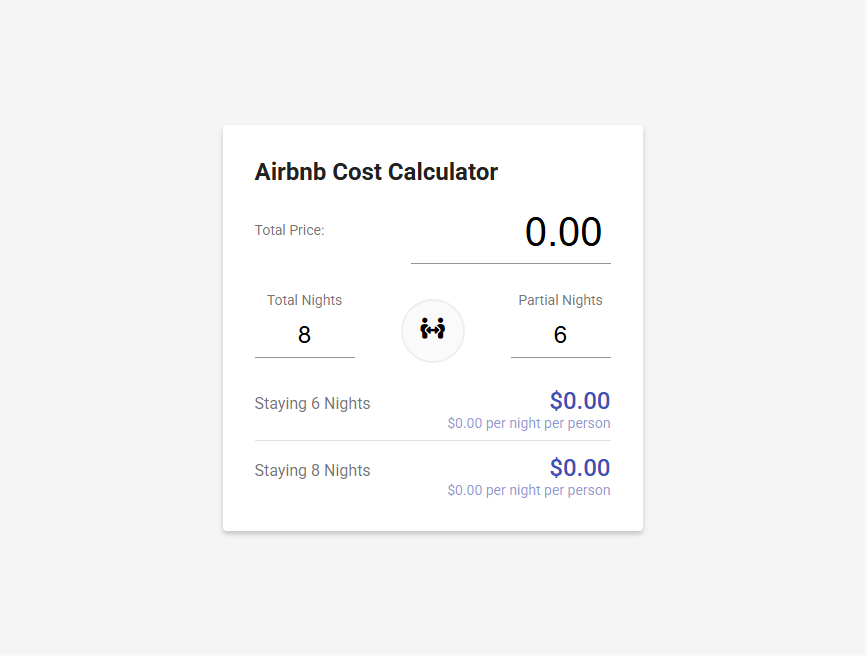
Task: Click the $0.00 amount for 8 nights
Action: click(x=580, y=468)
